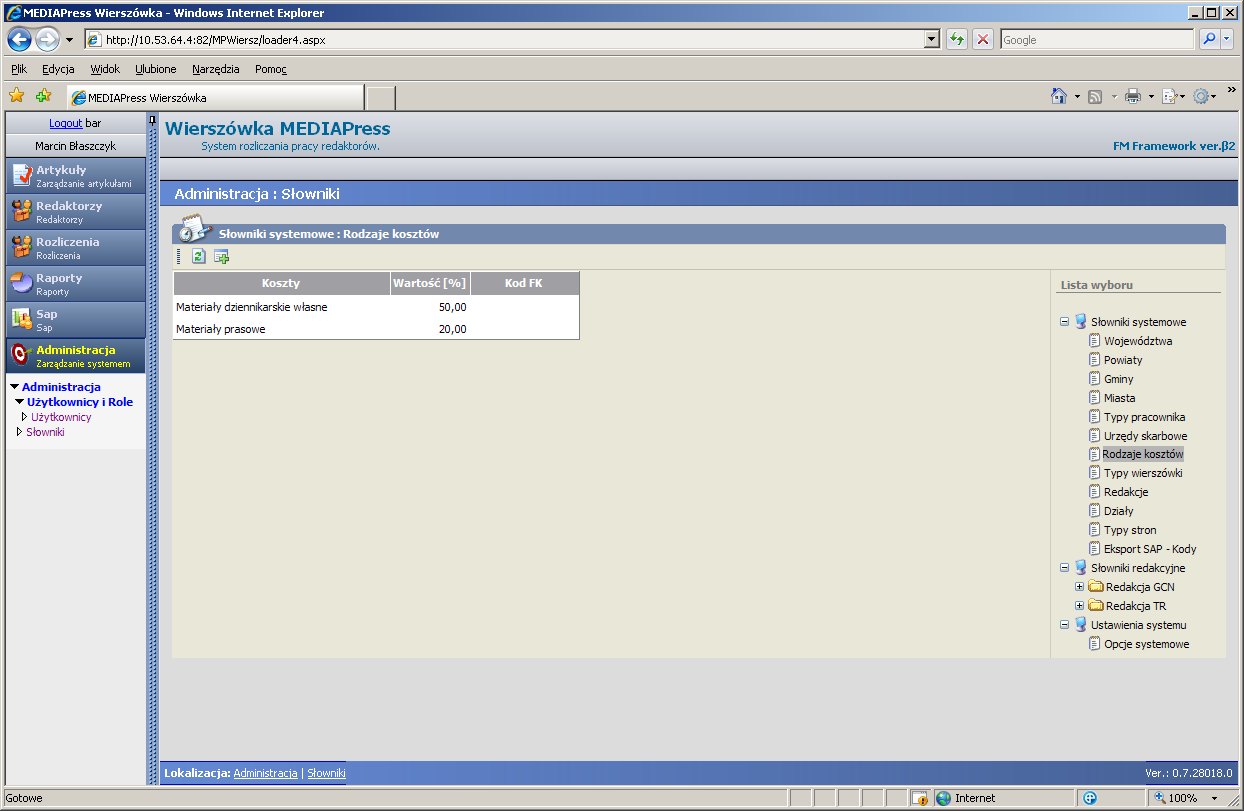Open the Redaktorzy module icon
This screenshot has width=1244, height=811.
(x=21, y=212)
